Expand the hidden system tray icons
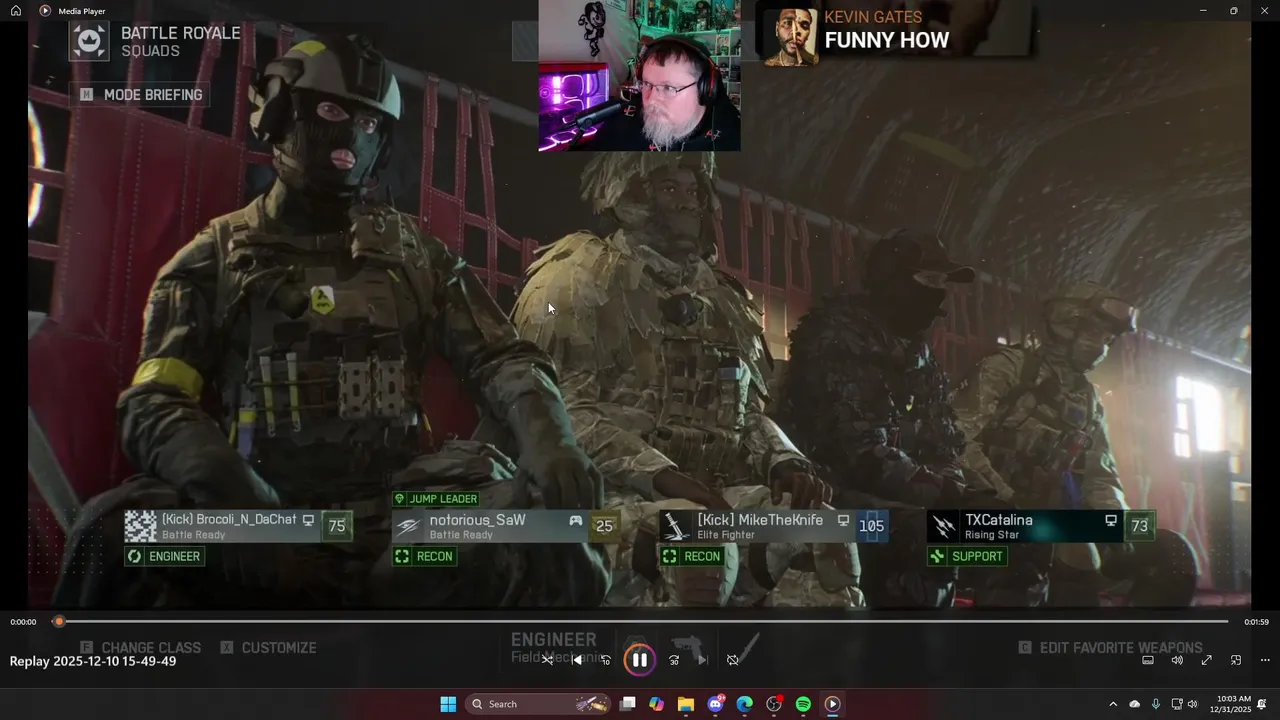The height and width of the screenshot is (720, 1280). pos(1113,704)
